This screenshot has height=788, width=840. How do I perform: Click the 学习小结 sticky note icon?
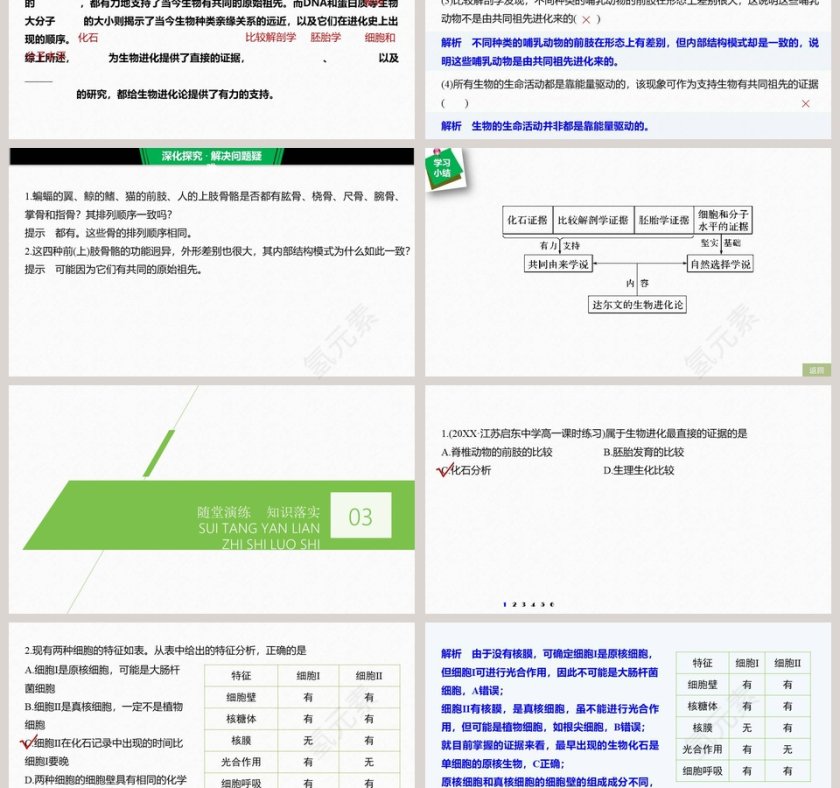click(x=445, y=166)
